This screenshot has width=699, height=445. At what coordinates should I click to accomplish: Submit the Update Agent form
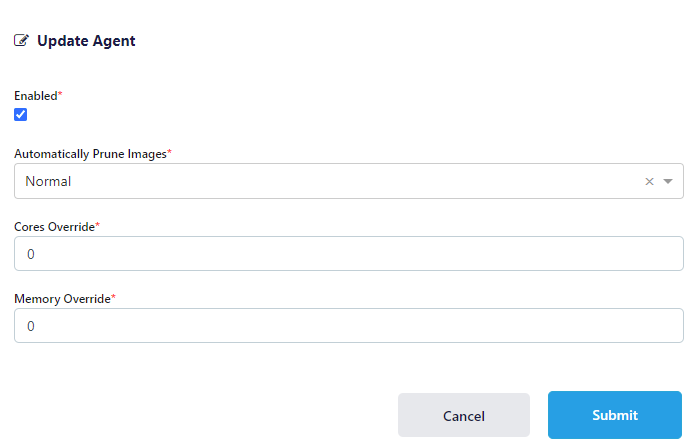tap(614, 415)
